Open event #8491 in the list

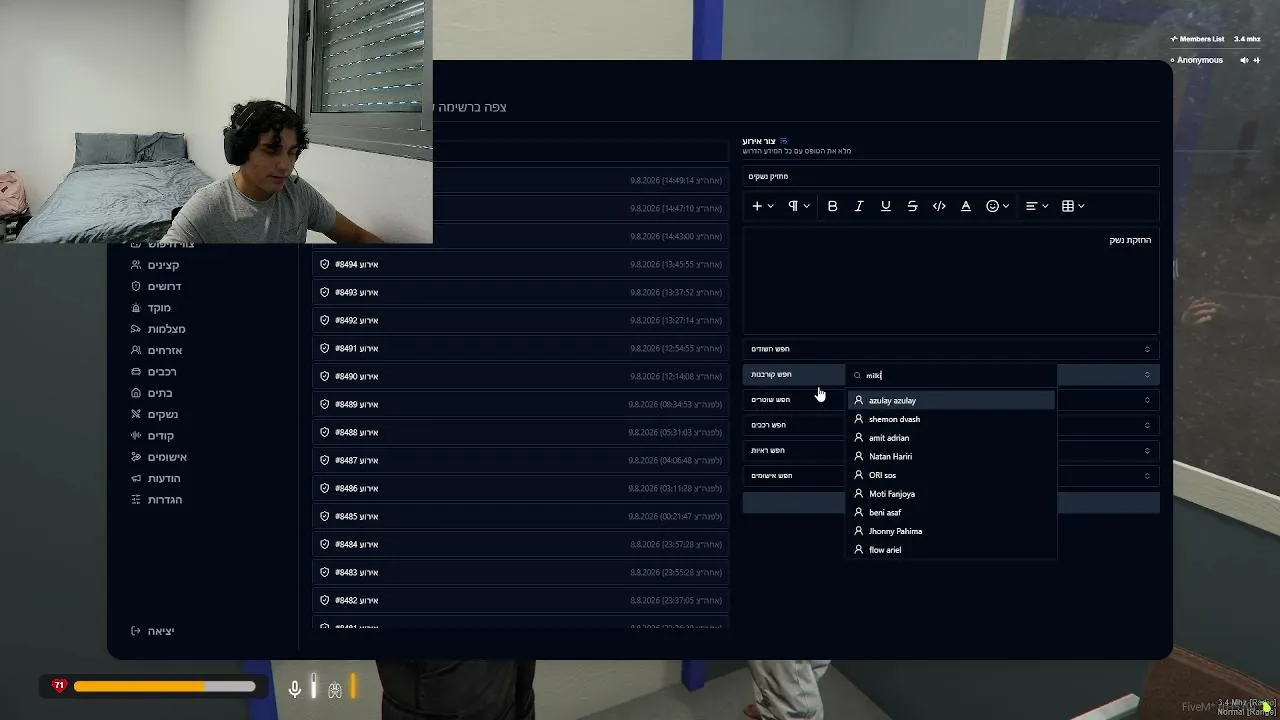click(521, 348)
